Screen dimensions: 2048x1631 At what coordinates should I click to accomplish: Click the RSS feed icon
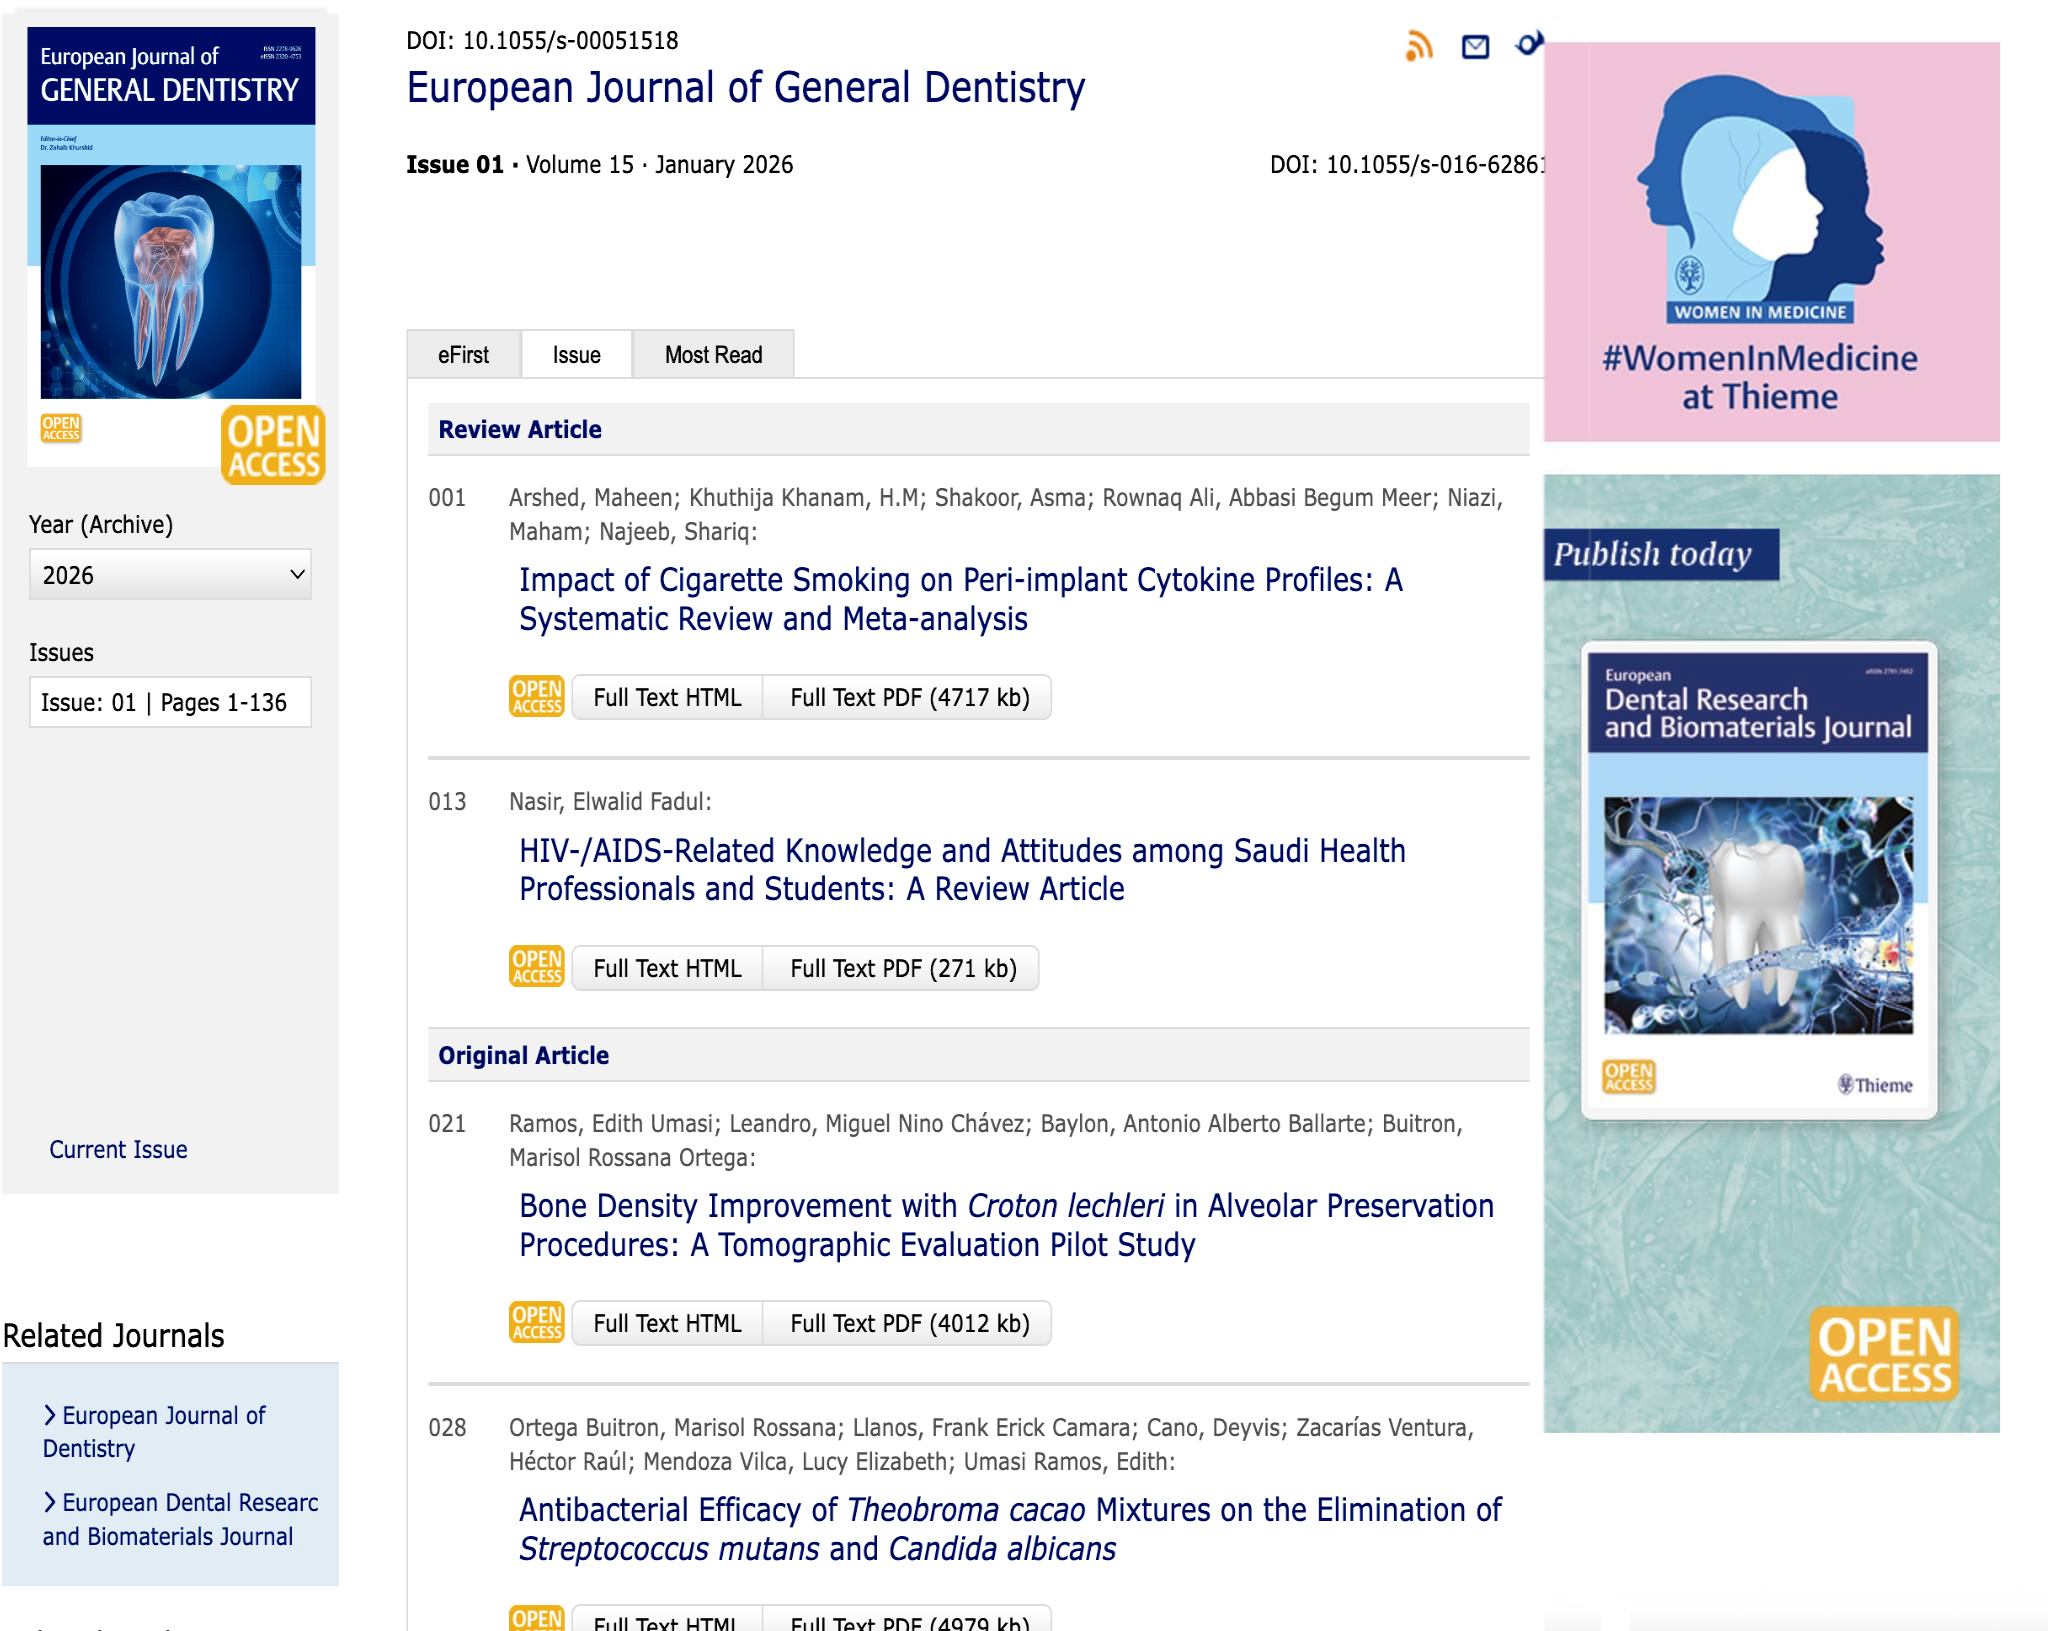1418,46
